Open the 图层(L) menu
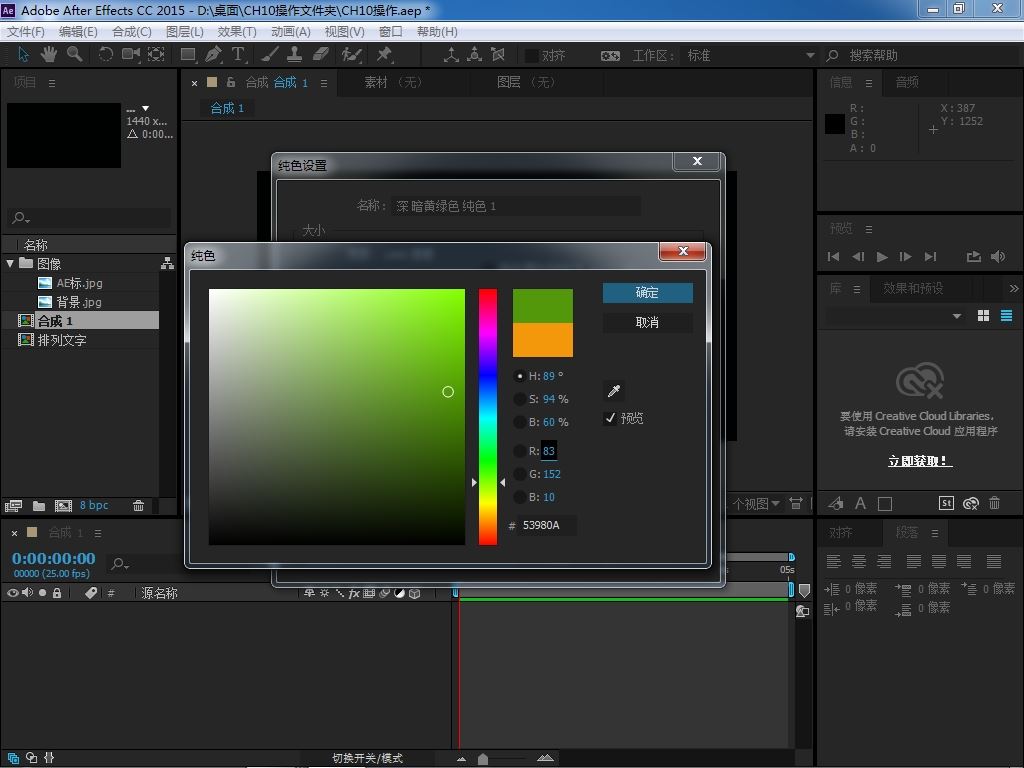Viewport: 1024px width, 768px height. click(x=185, y=31)
